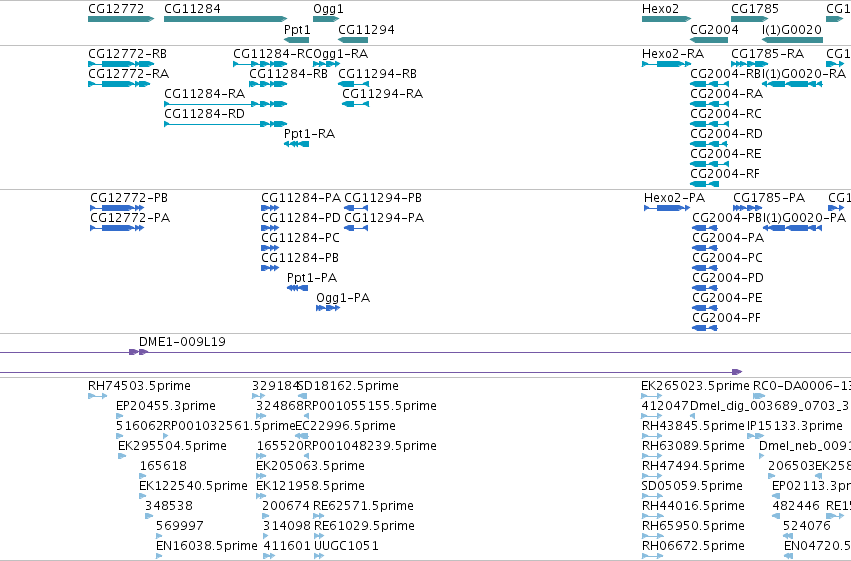
Task: Select EST RH65950.5prime
Action: click(x=652, y=537)
